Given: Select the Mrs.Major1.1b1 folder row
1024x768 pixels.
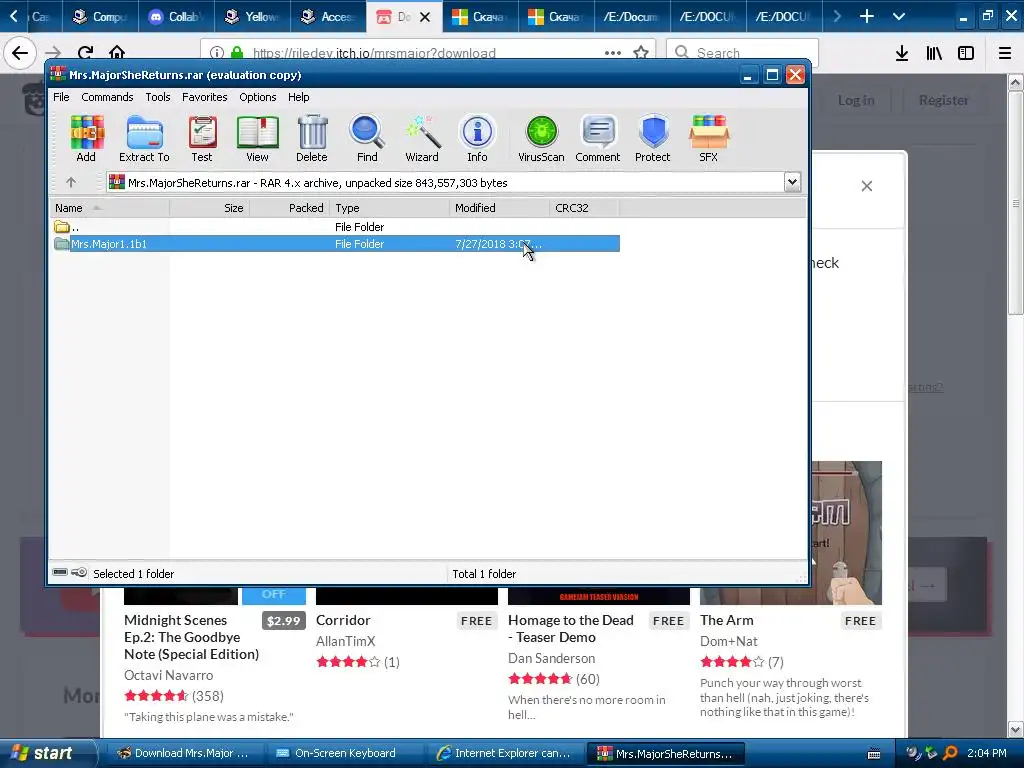Looking at the screenshot, I should coord(336,244).
